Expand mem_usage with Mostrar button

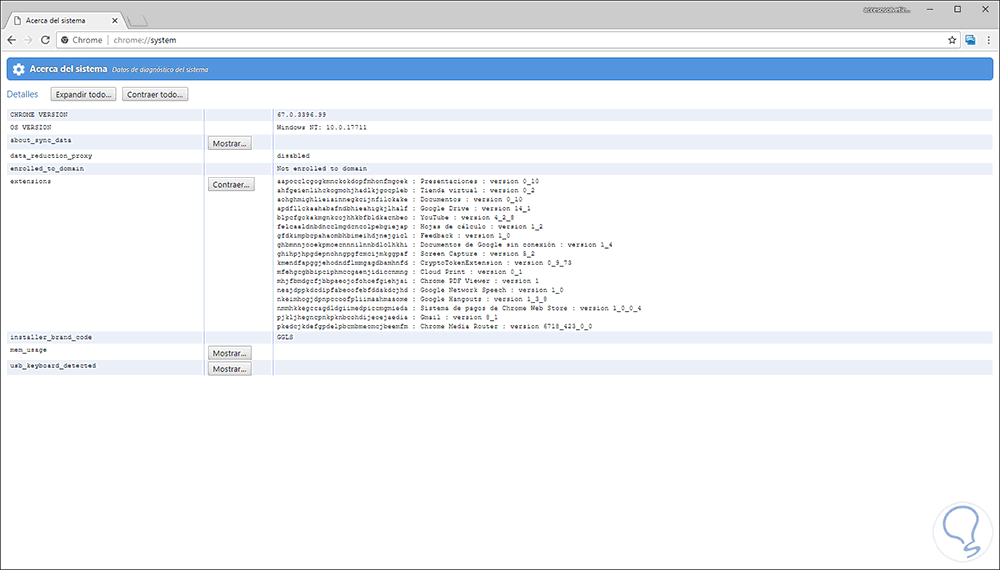click(230, 353)
